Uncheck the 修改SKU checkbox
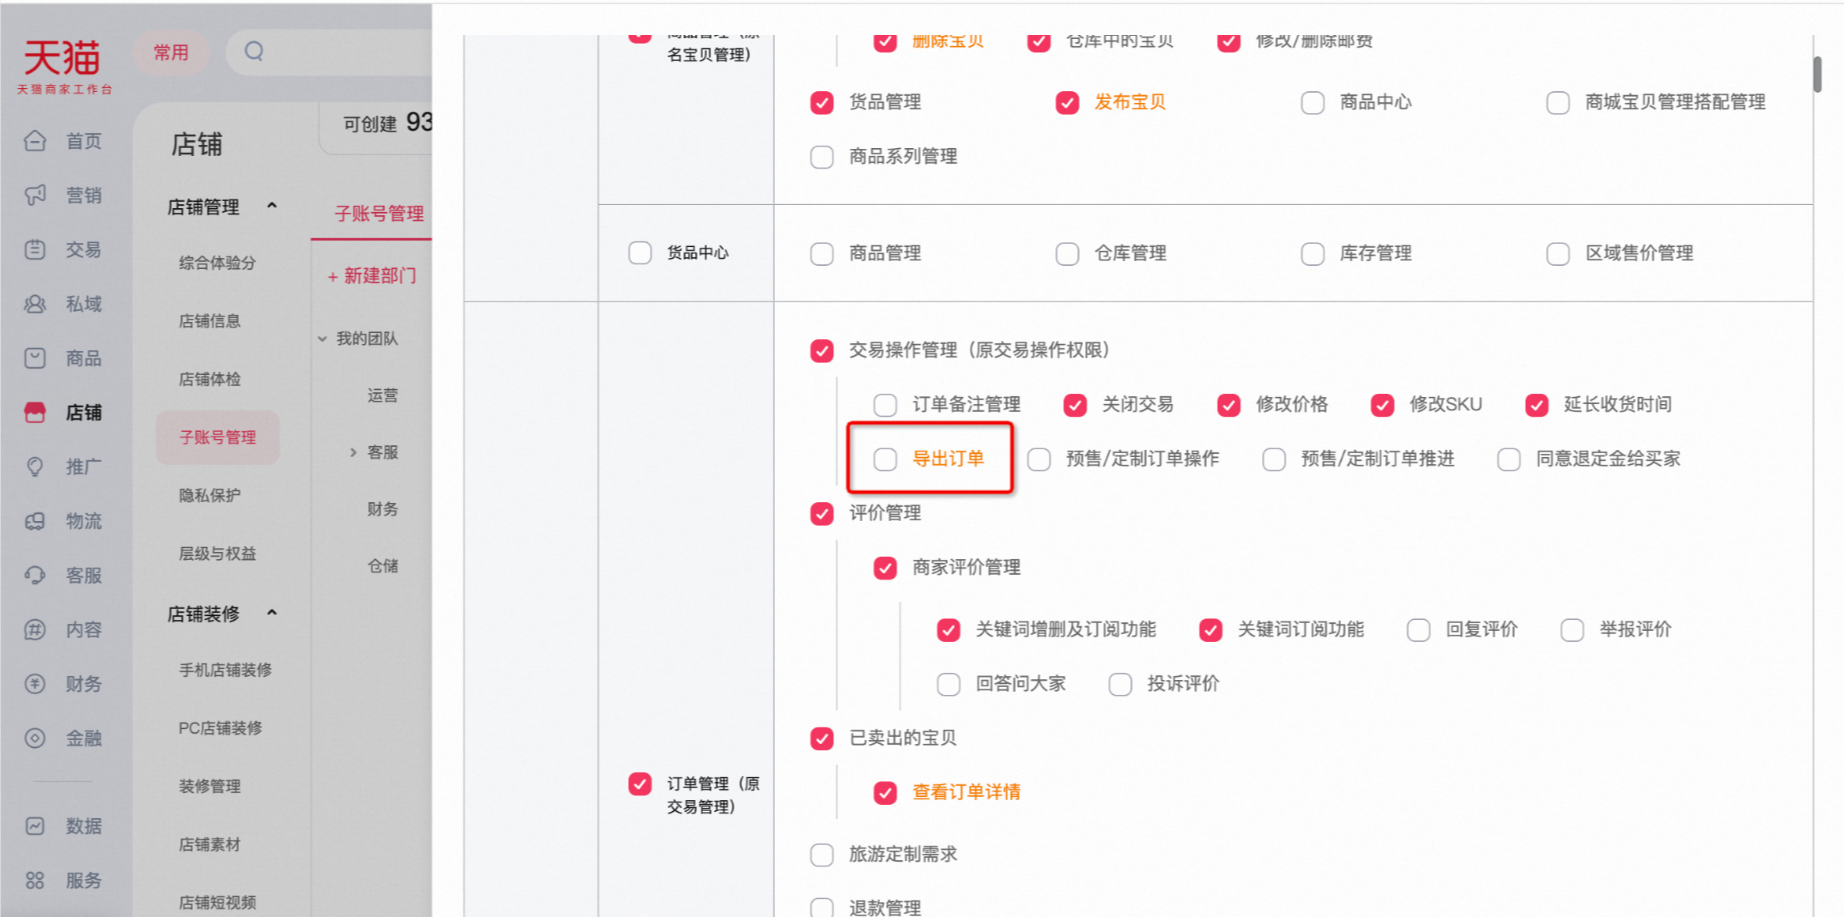Screen dimensions: 1844x917 coord(1383,405)
